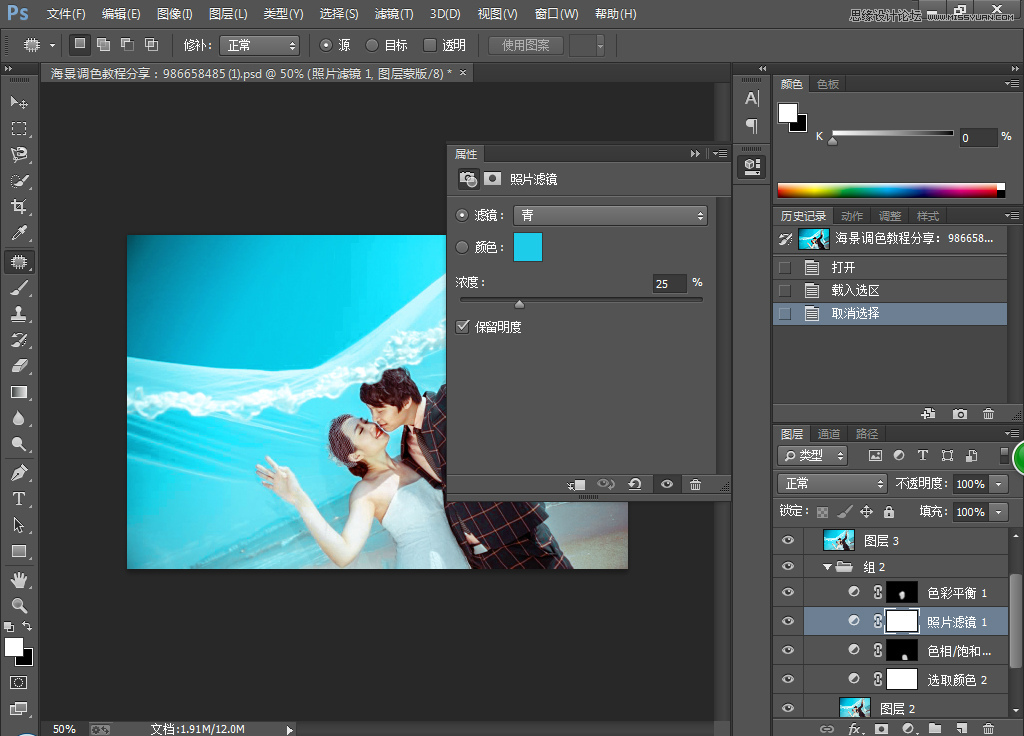
Task: Open the 滤镜(T) menu
Action: tap(393, 13)
